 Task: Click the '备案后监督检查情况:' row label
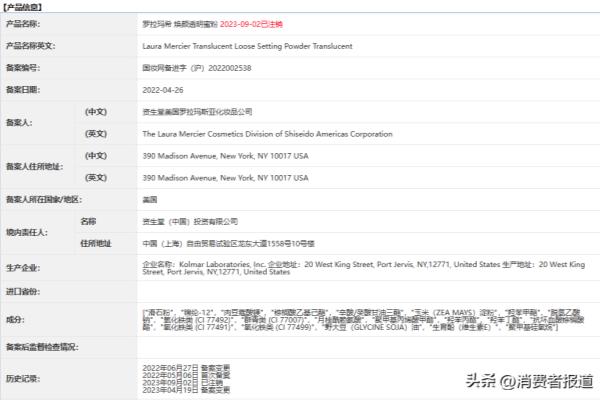click(42, 347)
